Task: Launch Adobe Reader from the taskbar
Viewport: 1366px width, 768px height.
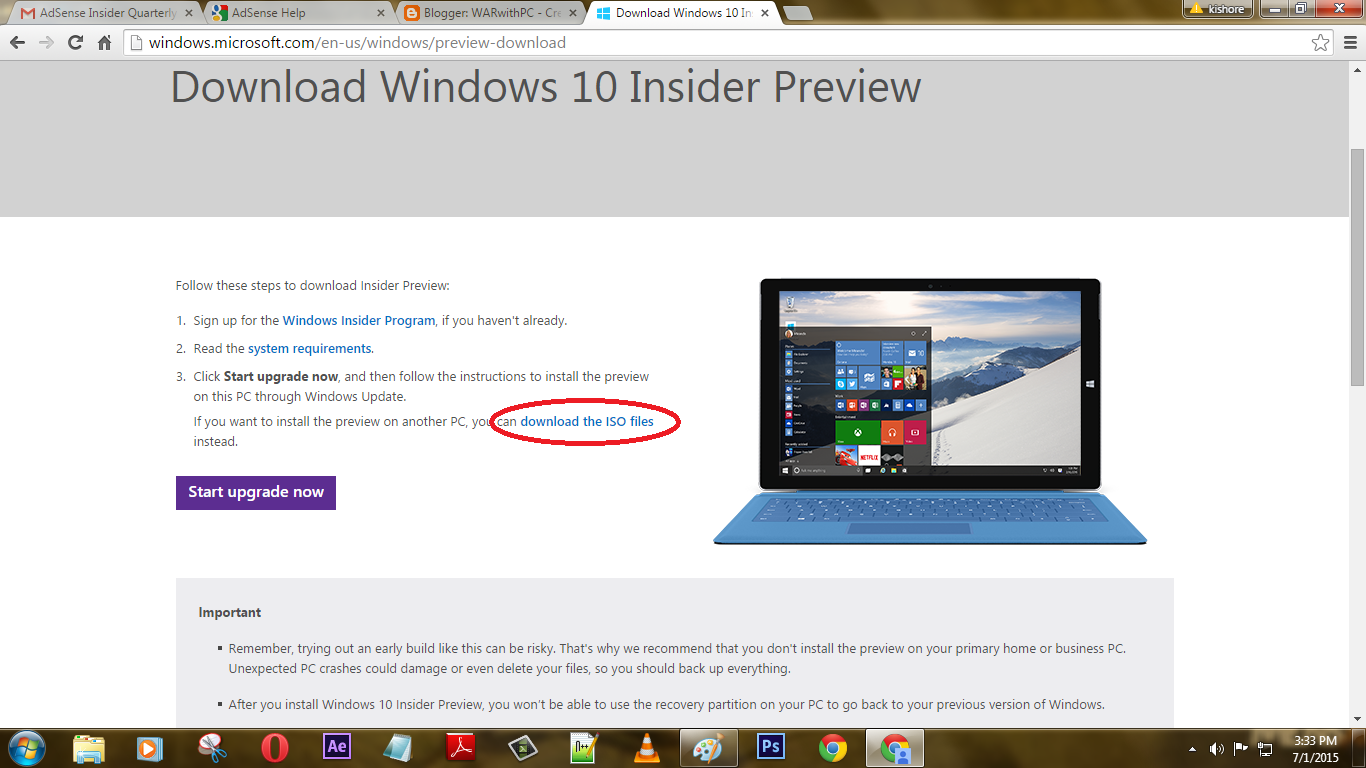Action: coord(460,748)
